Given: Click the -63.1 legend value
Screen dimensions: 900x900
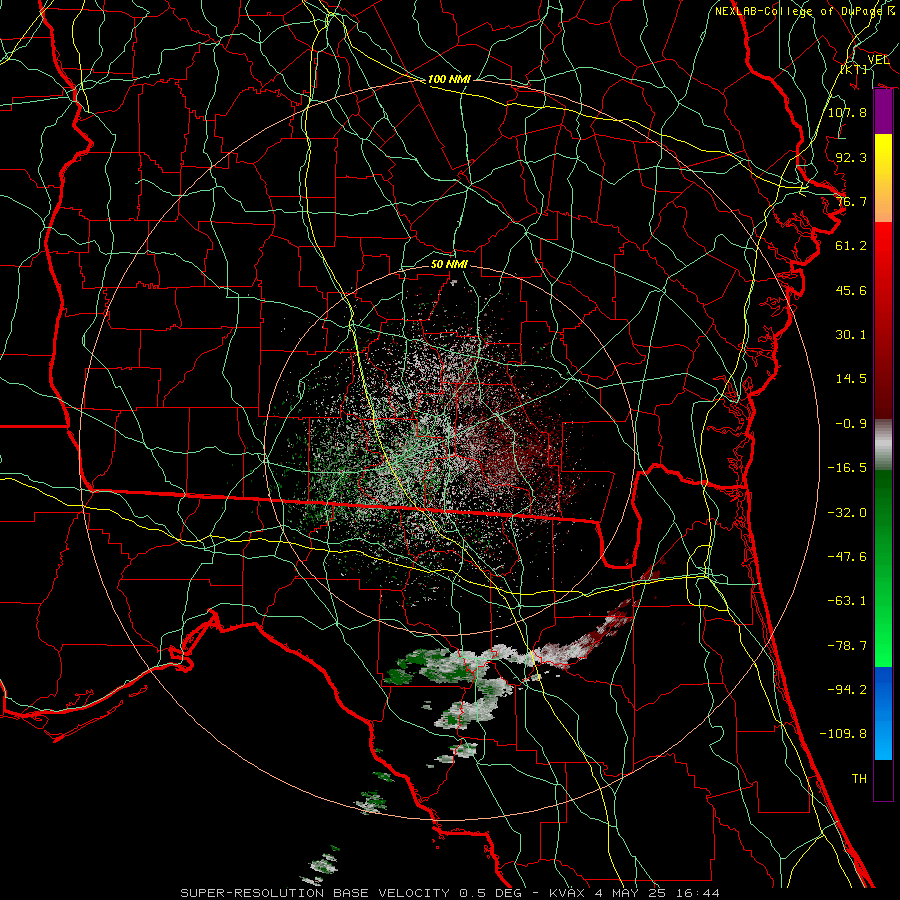Looking at the screenshot, I should 847,601.
